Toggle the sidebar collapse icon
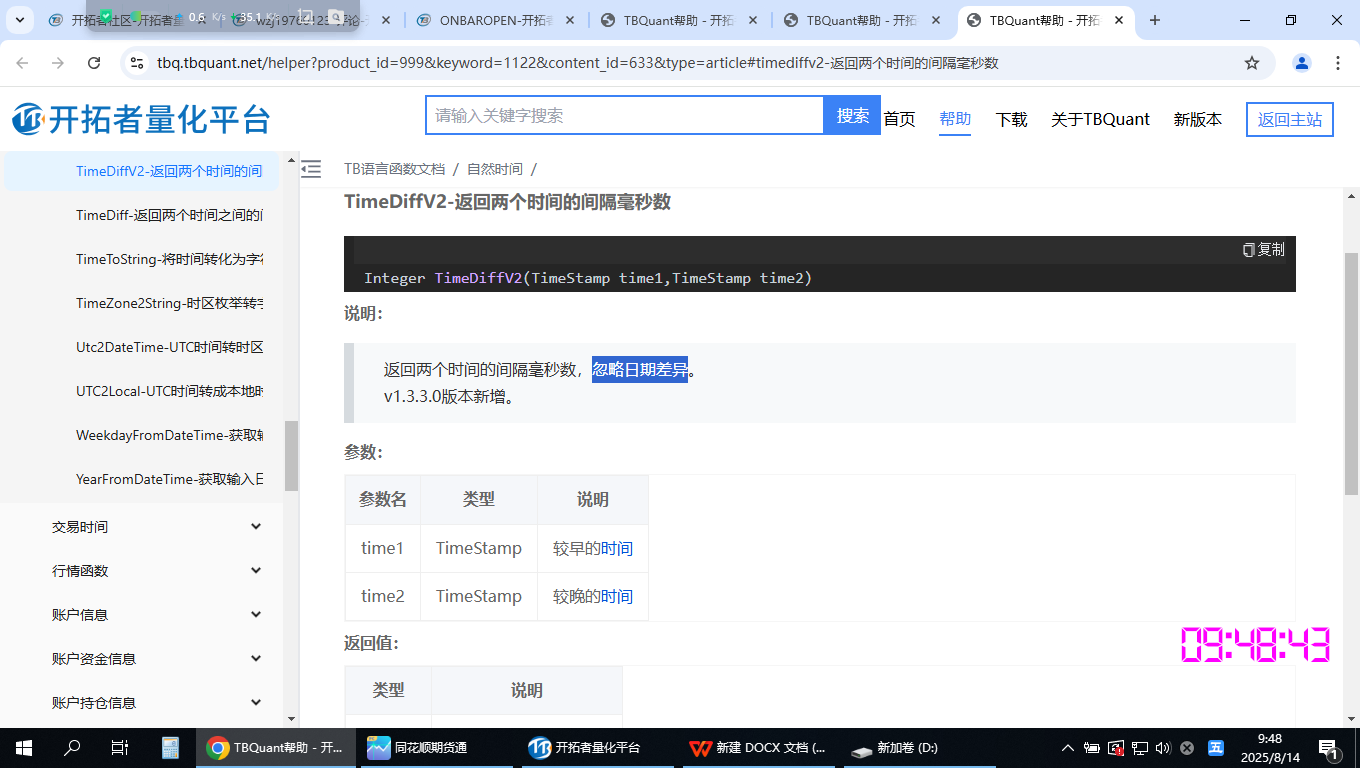1360x768 pixels. click(311, 169)
